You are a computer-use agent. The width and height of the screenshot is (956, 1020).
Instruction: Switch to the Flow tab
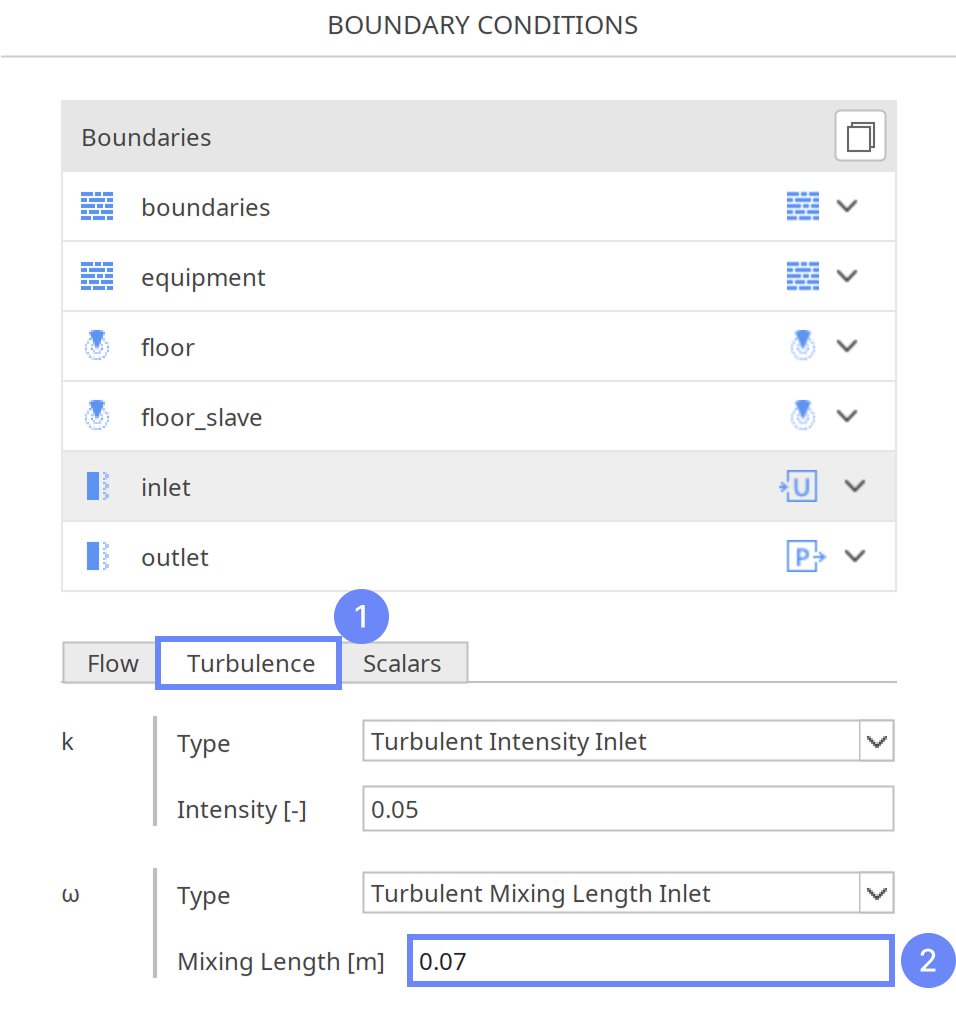112,664
